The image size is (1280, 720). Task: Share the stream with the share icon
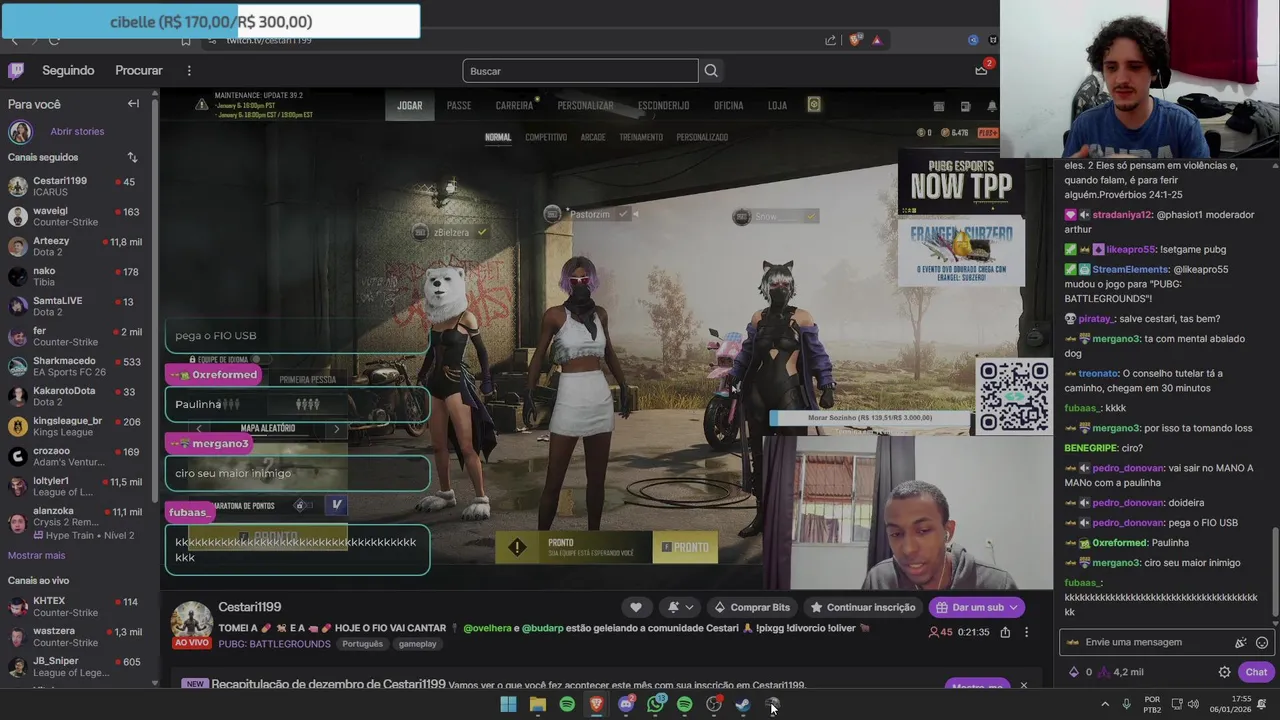pyautogui.click(x=1005, y=632)
